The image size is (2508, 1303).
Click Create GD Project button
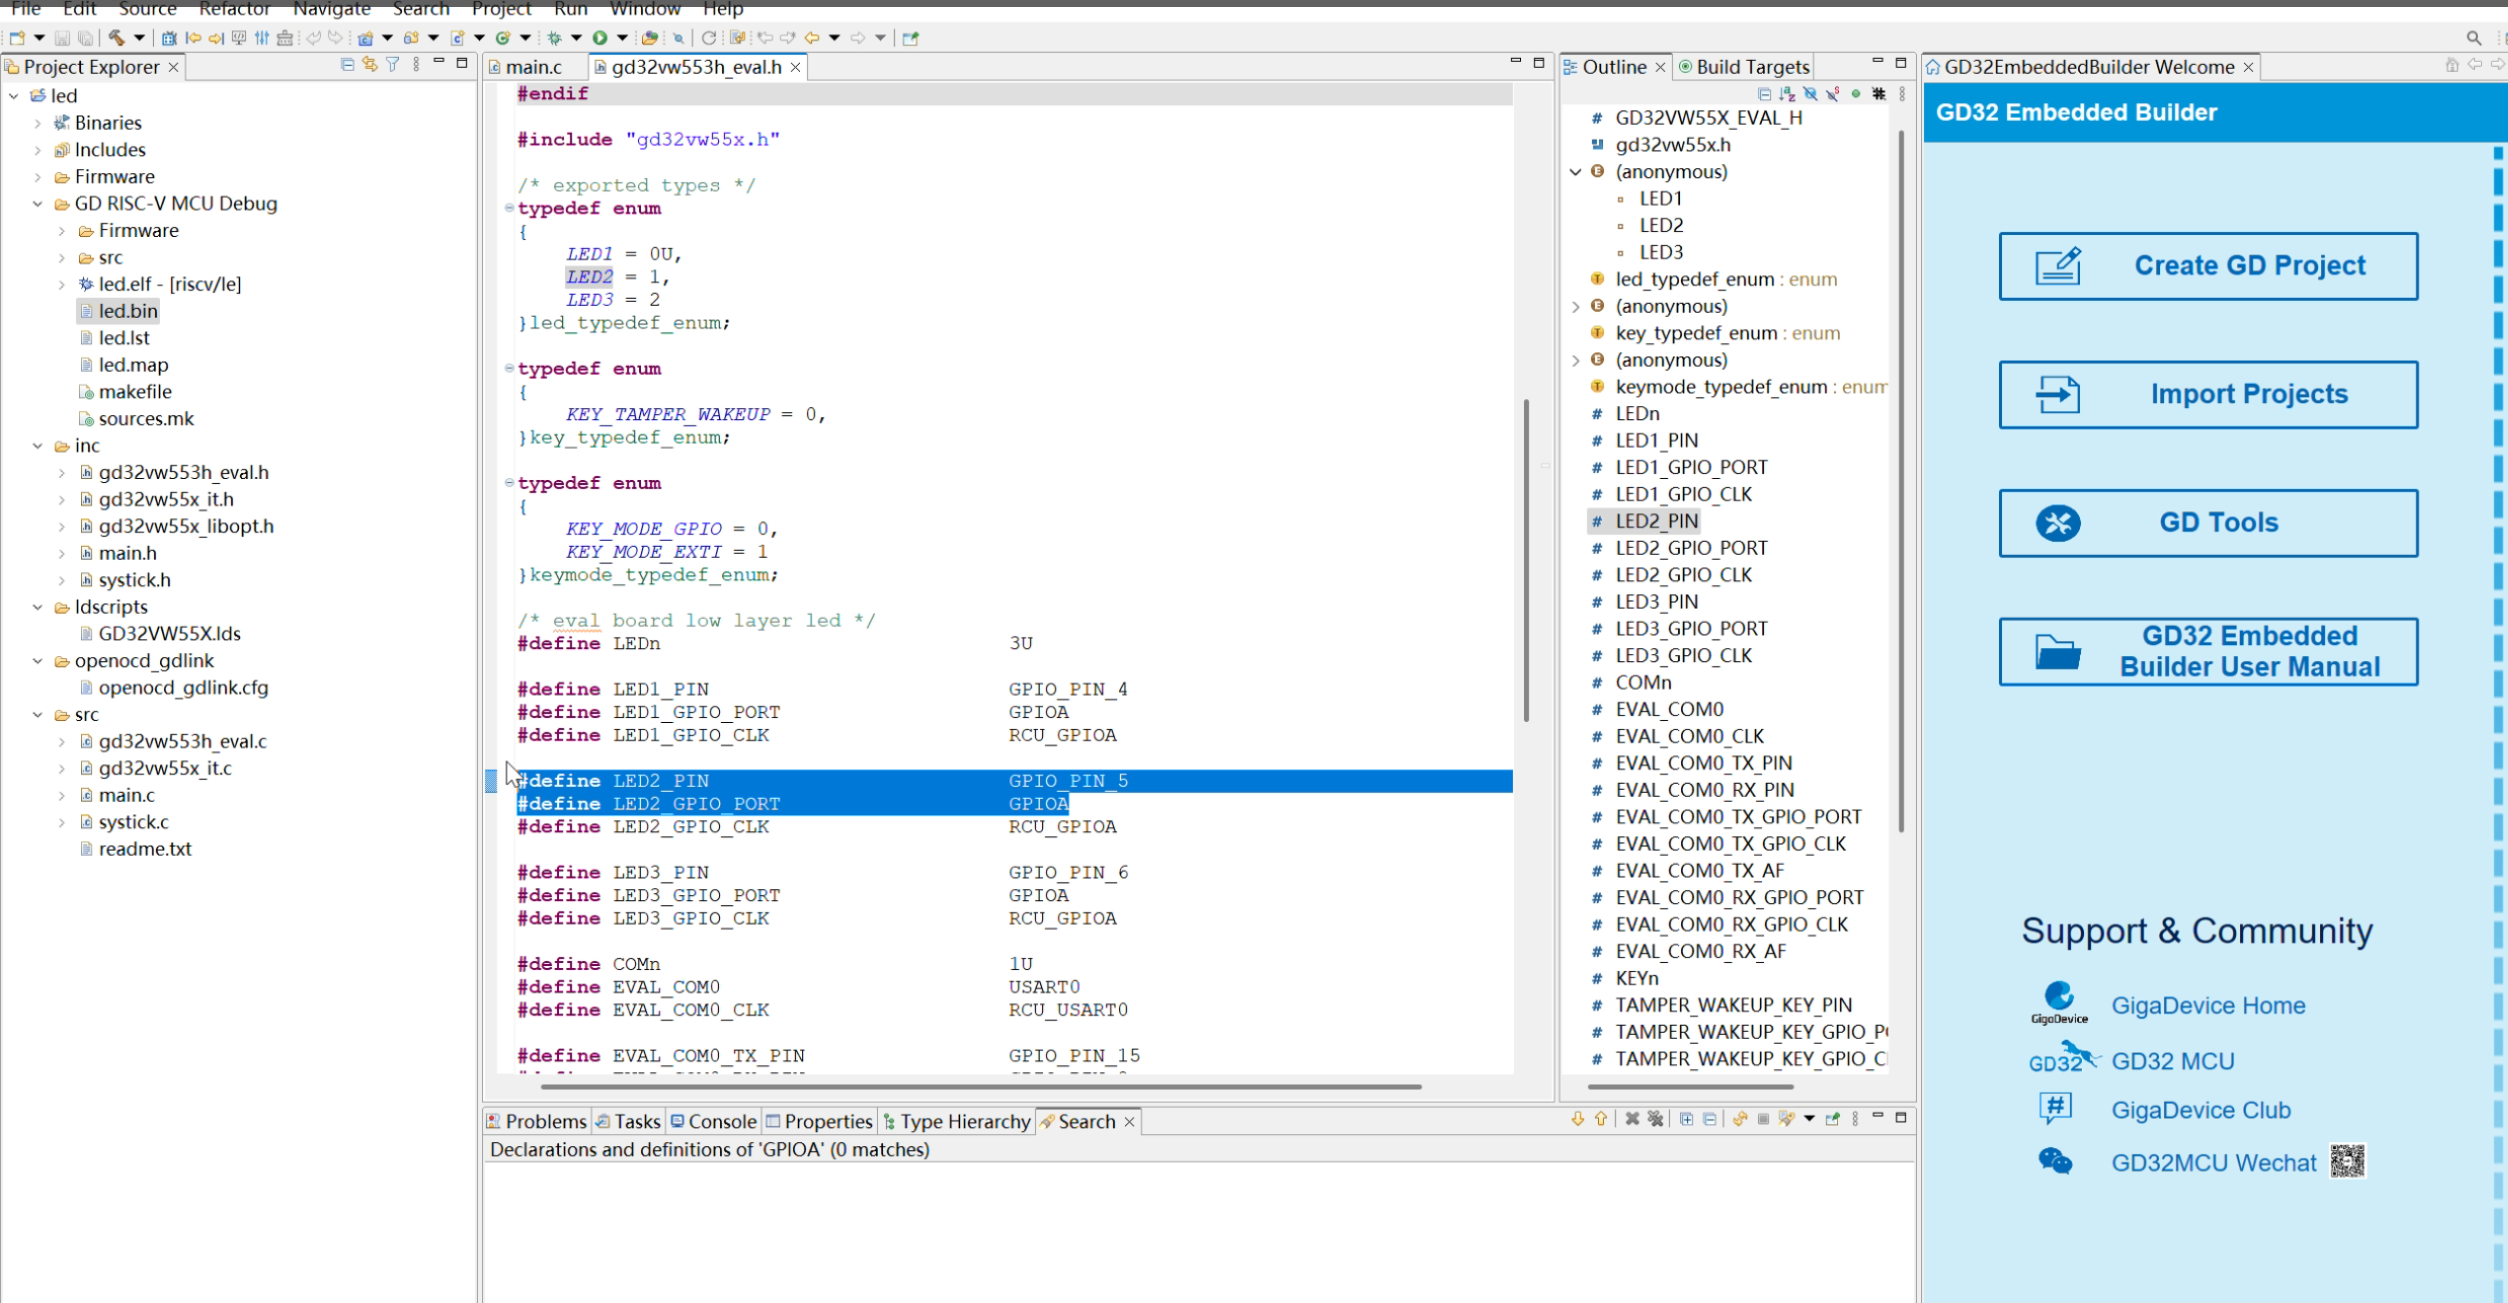click(2208, 266)
